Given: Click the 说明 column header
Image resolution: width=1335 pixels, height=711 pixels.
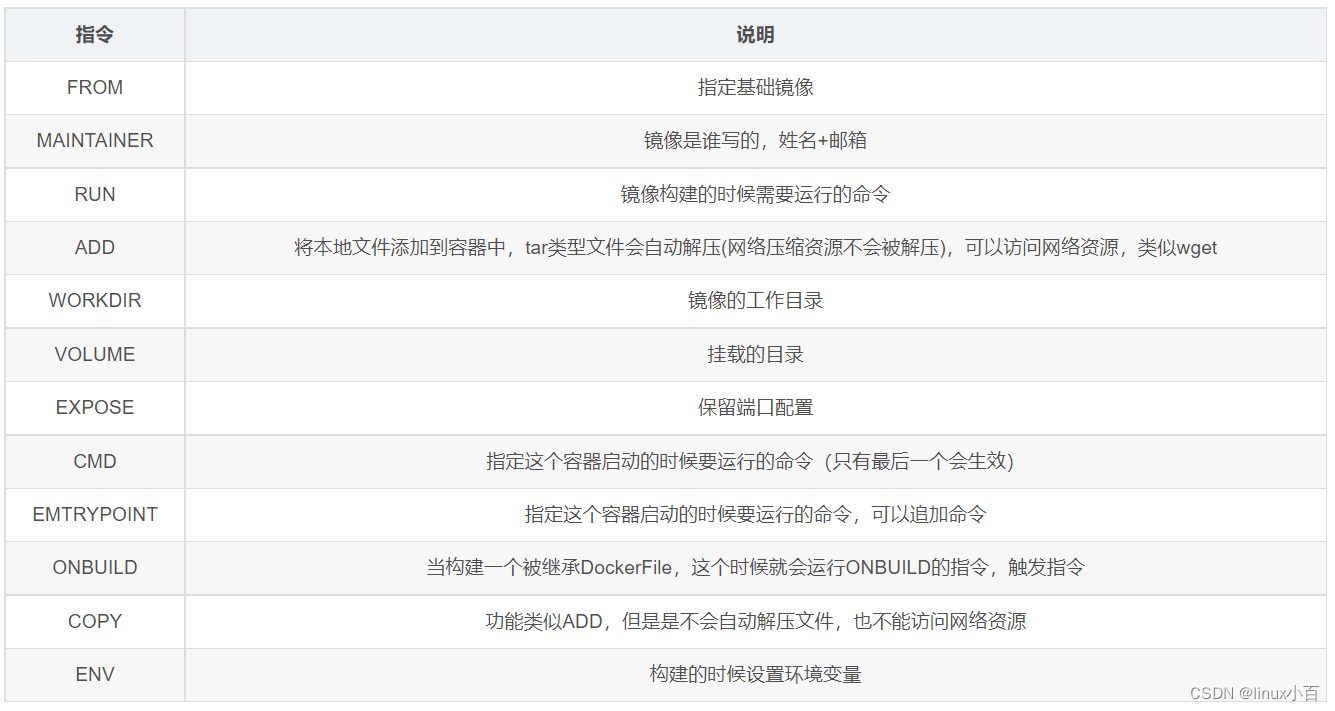Looking at the screenshot, I should point(755,34).
